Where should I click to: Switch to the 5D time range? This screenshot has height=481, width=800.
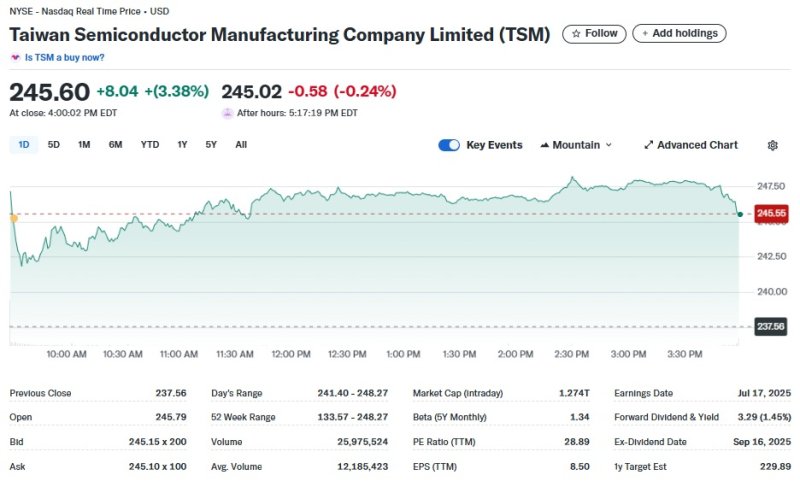click(x=54, y=145)
